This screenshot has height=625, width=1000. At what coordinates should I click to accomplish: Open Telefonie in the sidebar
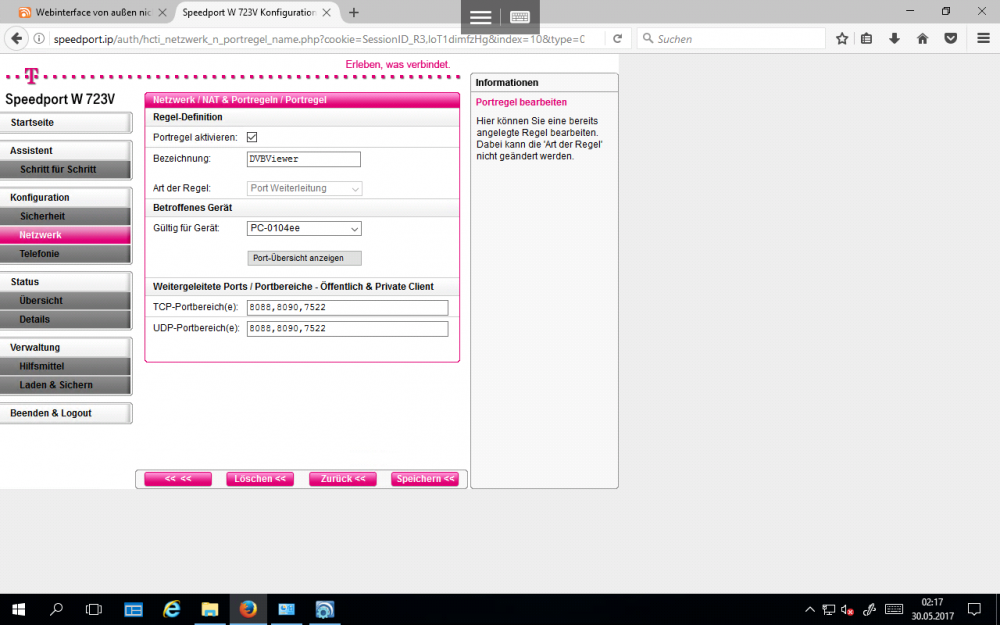tap(66, 254)
